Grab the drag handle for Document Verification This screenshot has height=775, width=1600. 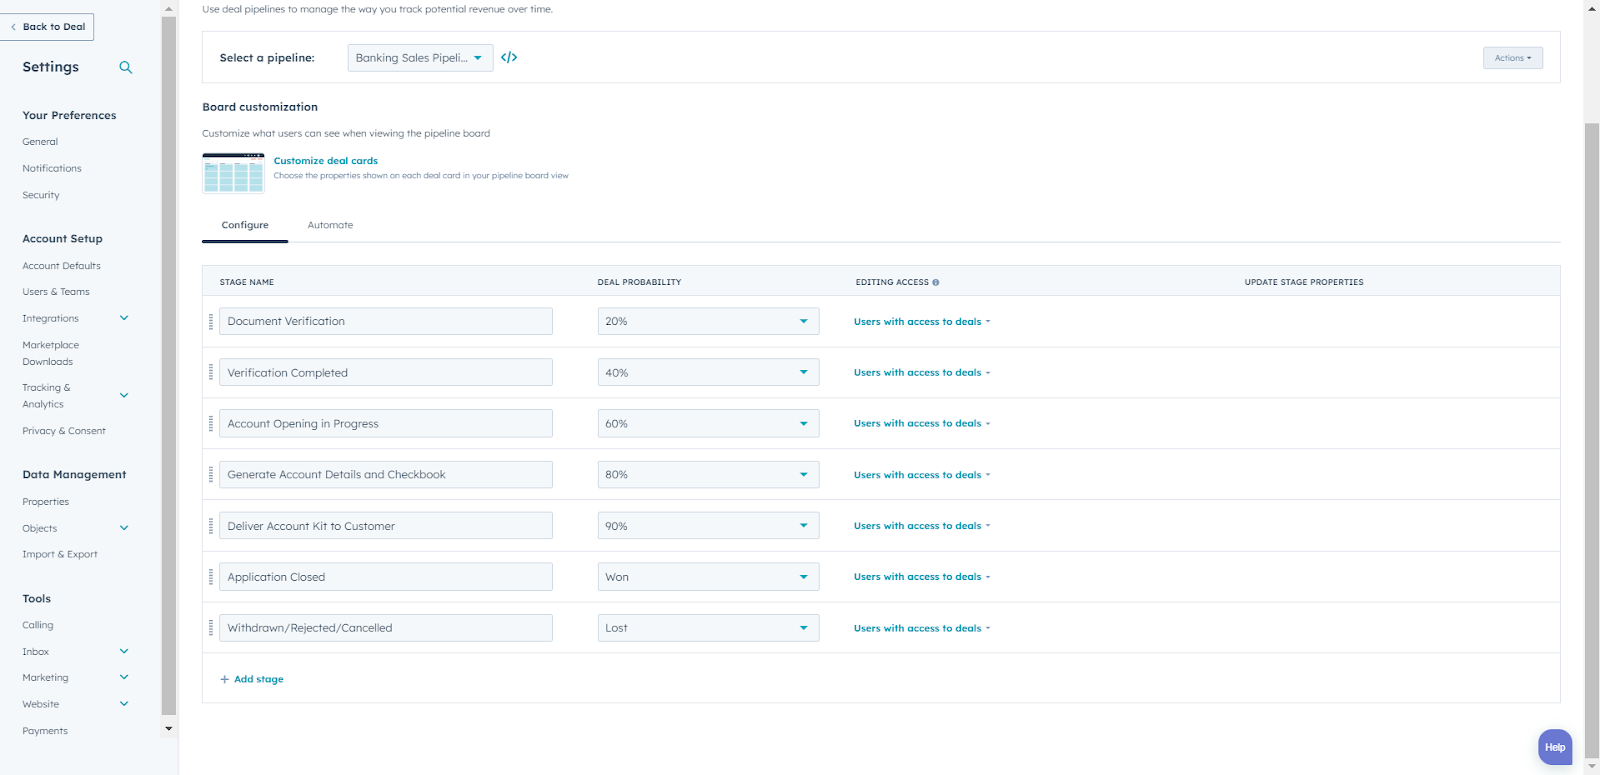211,321
